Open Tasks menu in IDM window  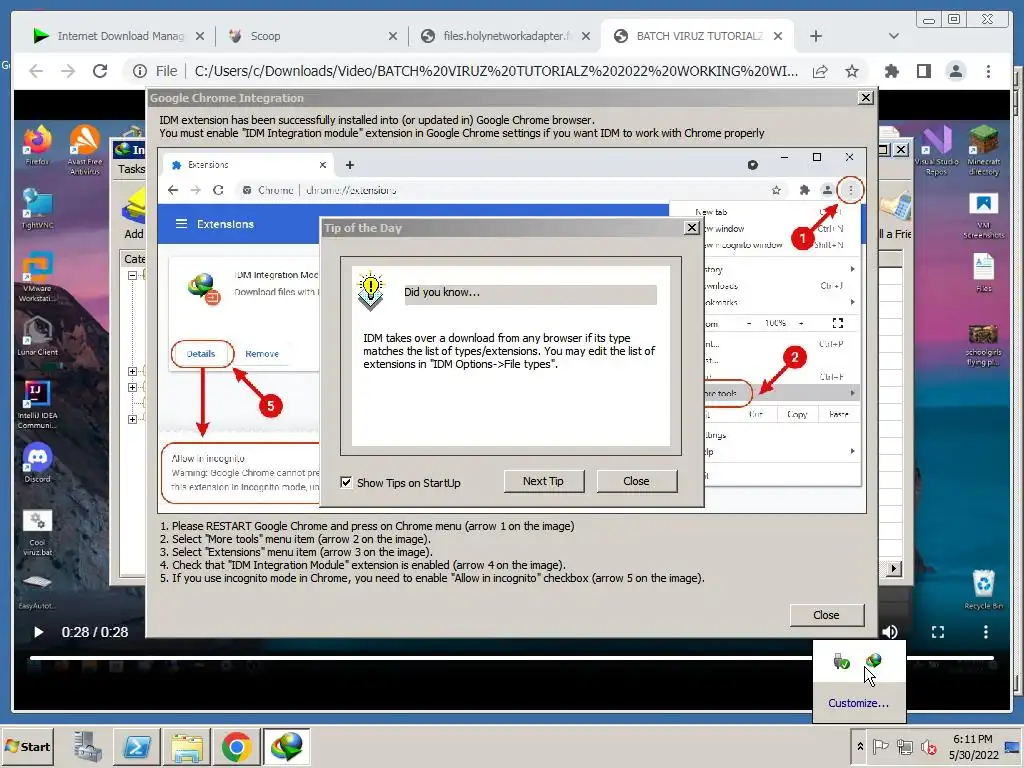(x=131, y=169)
